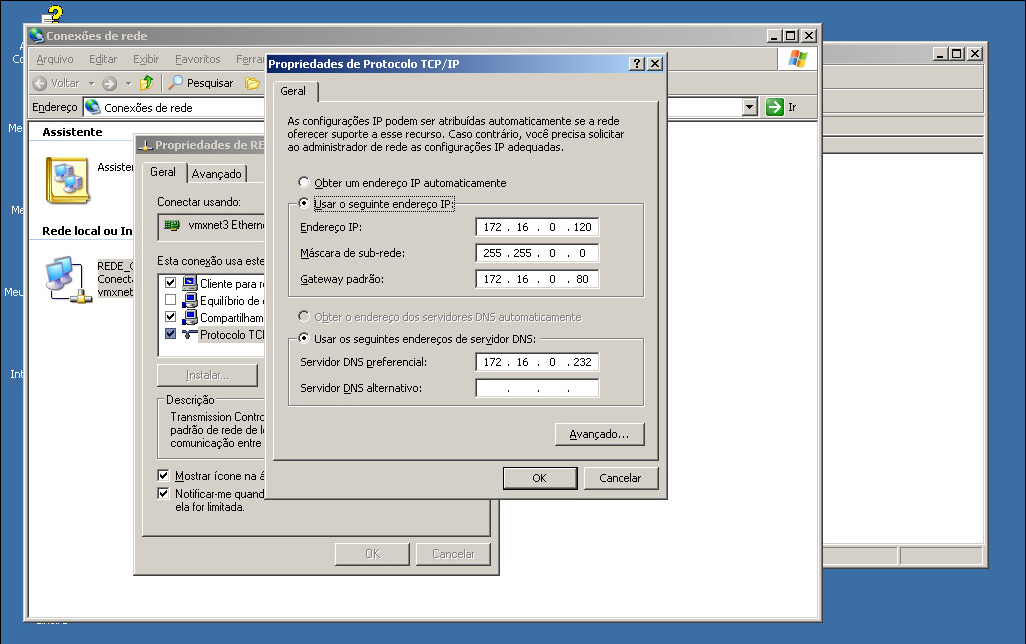Image resolution: width=1026 pixels, height=644 pixels.
Task: Maximize the background window on the right
Action: 957,54
